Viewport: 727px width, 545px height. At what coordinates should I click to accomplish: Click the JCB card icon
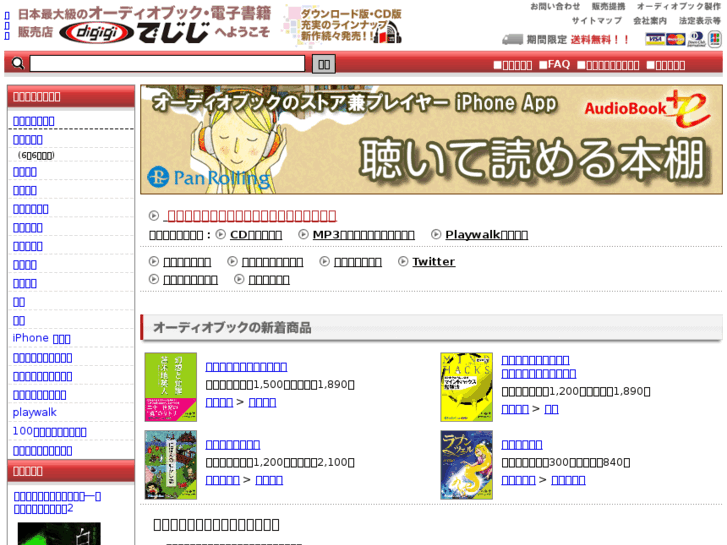(x=715, y=39)
